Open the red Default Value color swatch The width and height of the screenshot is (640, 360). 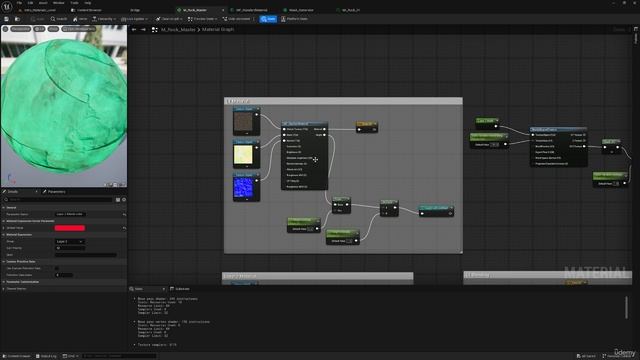coord(70,228)
